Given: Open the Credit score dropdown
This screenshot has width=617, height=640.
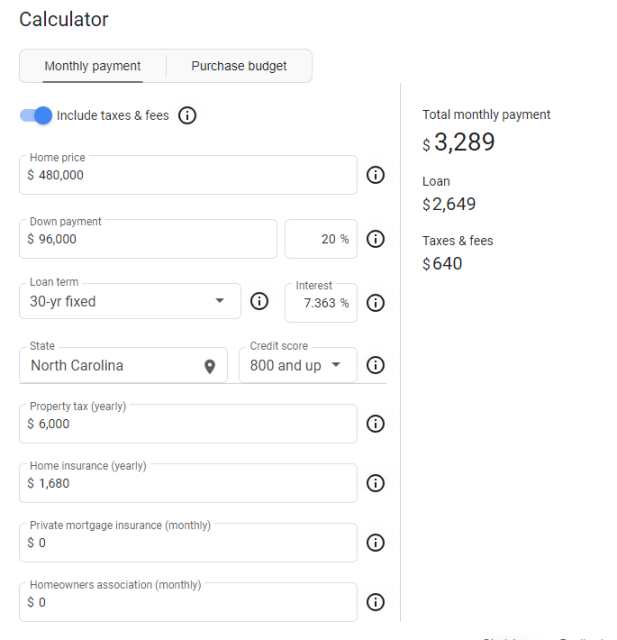Looking at the screenshot, I should (x=298, y=365).
